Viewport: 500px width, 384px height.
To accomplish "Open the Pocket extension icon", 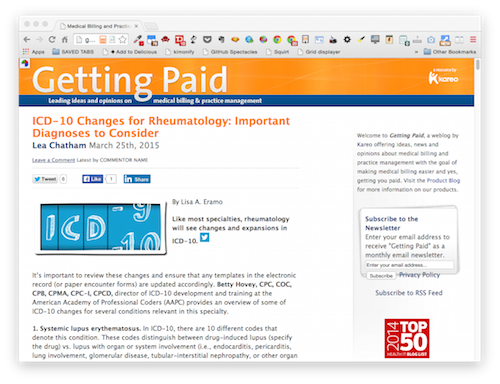I will click(x=207, y=40).
